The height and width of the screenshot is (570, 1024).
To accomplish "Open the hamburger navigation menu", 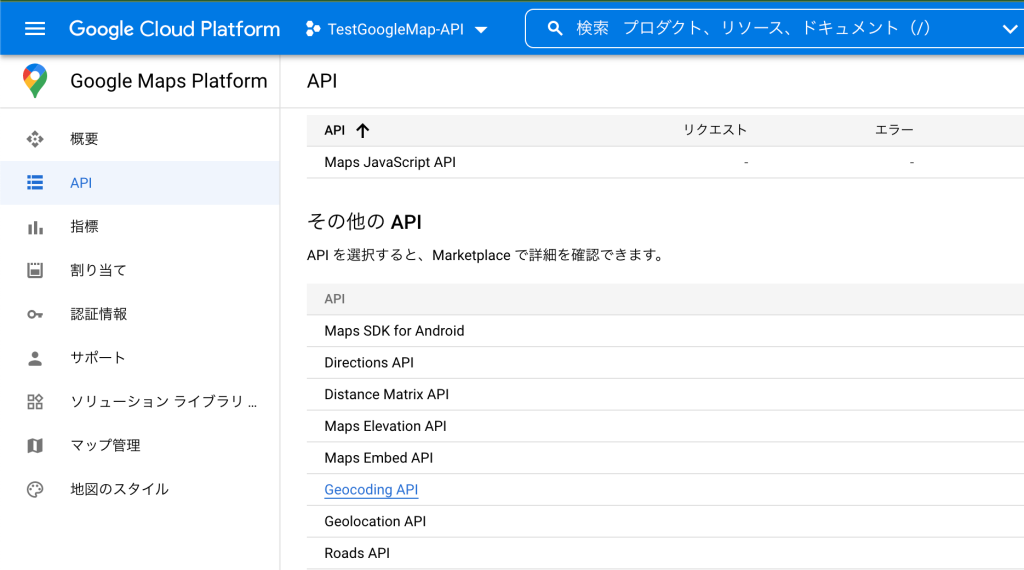I will pos(35,29).
